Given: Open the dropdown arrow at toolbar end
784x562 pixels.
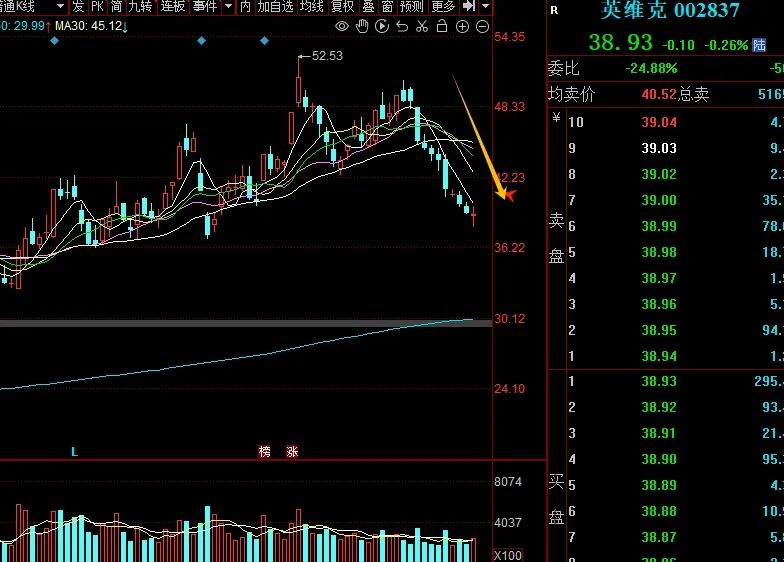Looking at the screenshot, I should [x=486, y=6].
